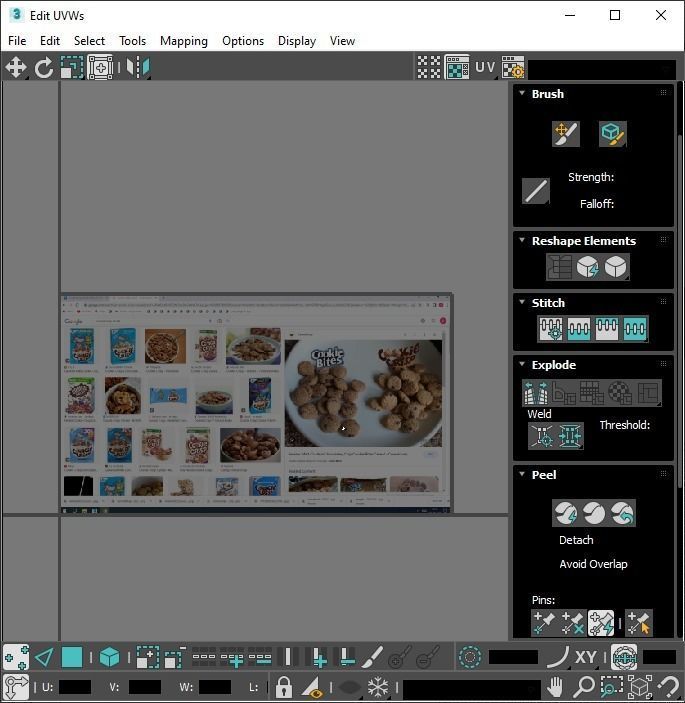Image resolution: width=685 pixels, height=703 pixels.
Task: Open the Select menu
Action: pos(89,41)
